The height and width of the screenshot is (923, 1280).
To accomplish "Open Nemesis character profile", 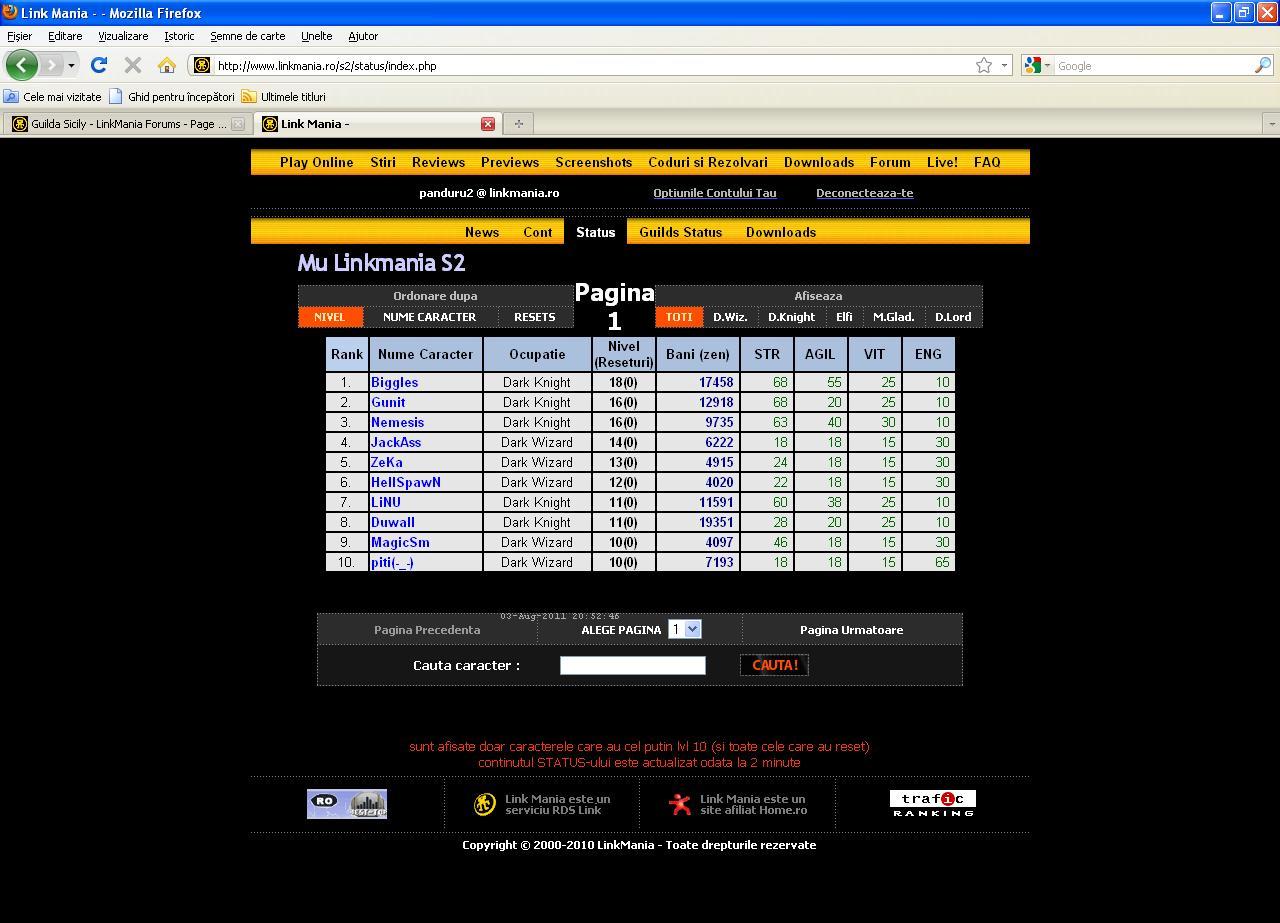I will (x=397, y=422).
